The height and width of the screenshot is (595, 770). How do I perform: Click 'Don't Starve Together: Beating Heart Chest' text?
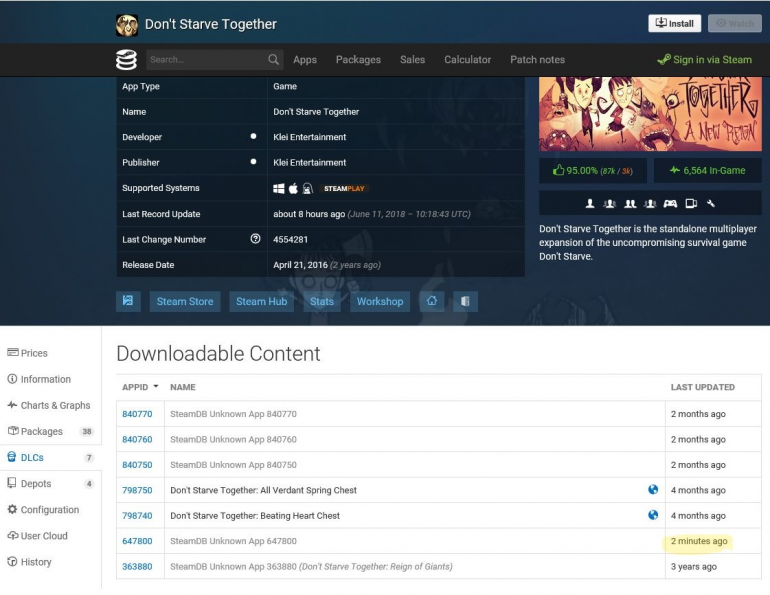click(x=255, y=515)
